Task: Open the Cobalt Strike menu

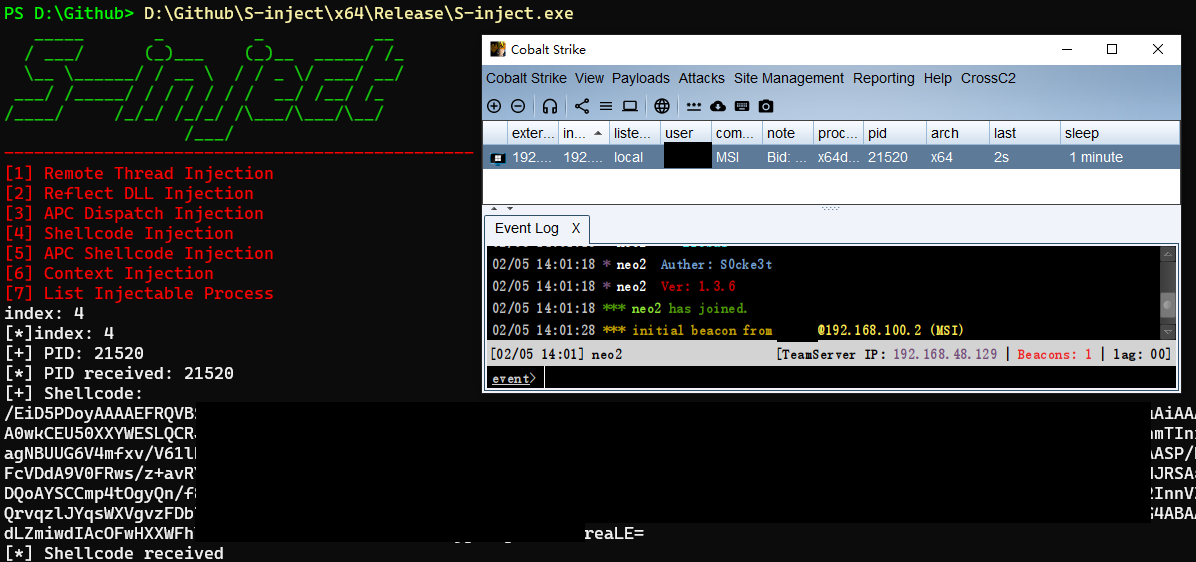Action: (x=526, y=78)
